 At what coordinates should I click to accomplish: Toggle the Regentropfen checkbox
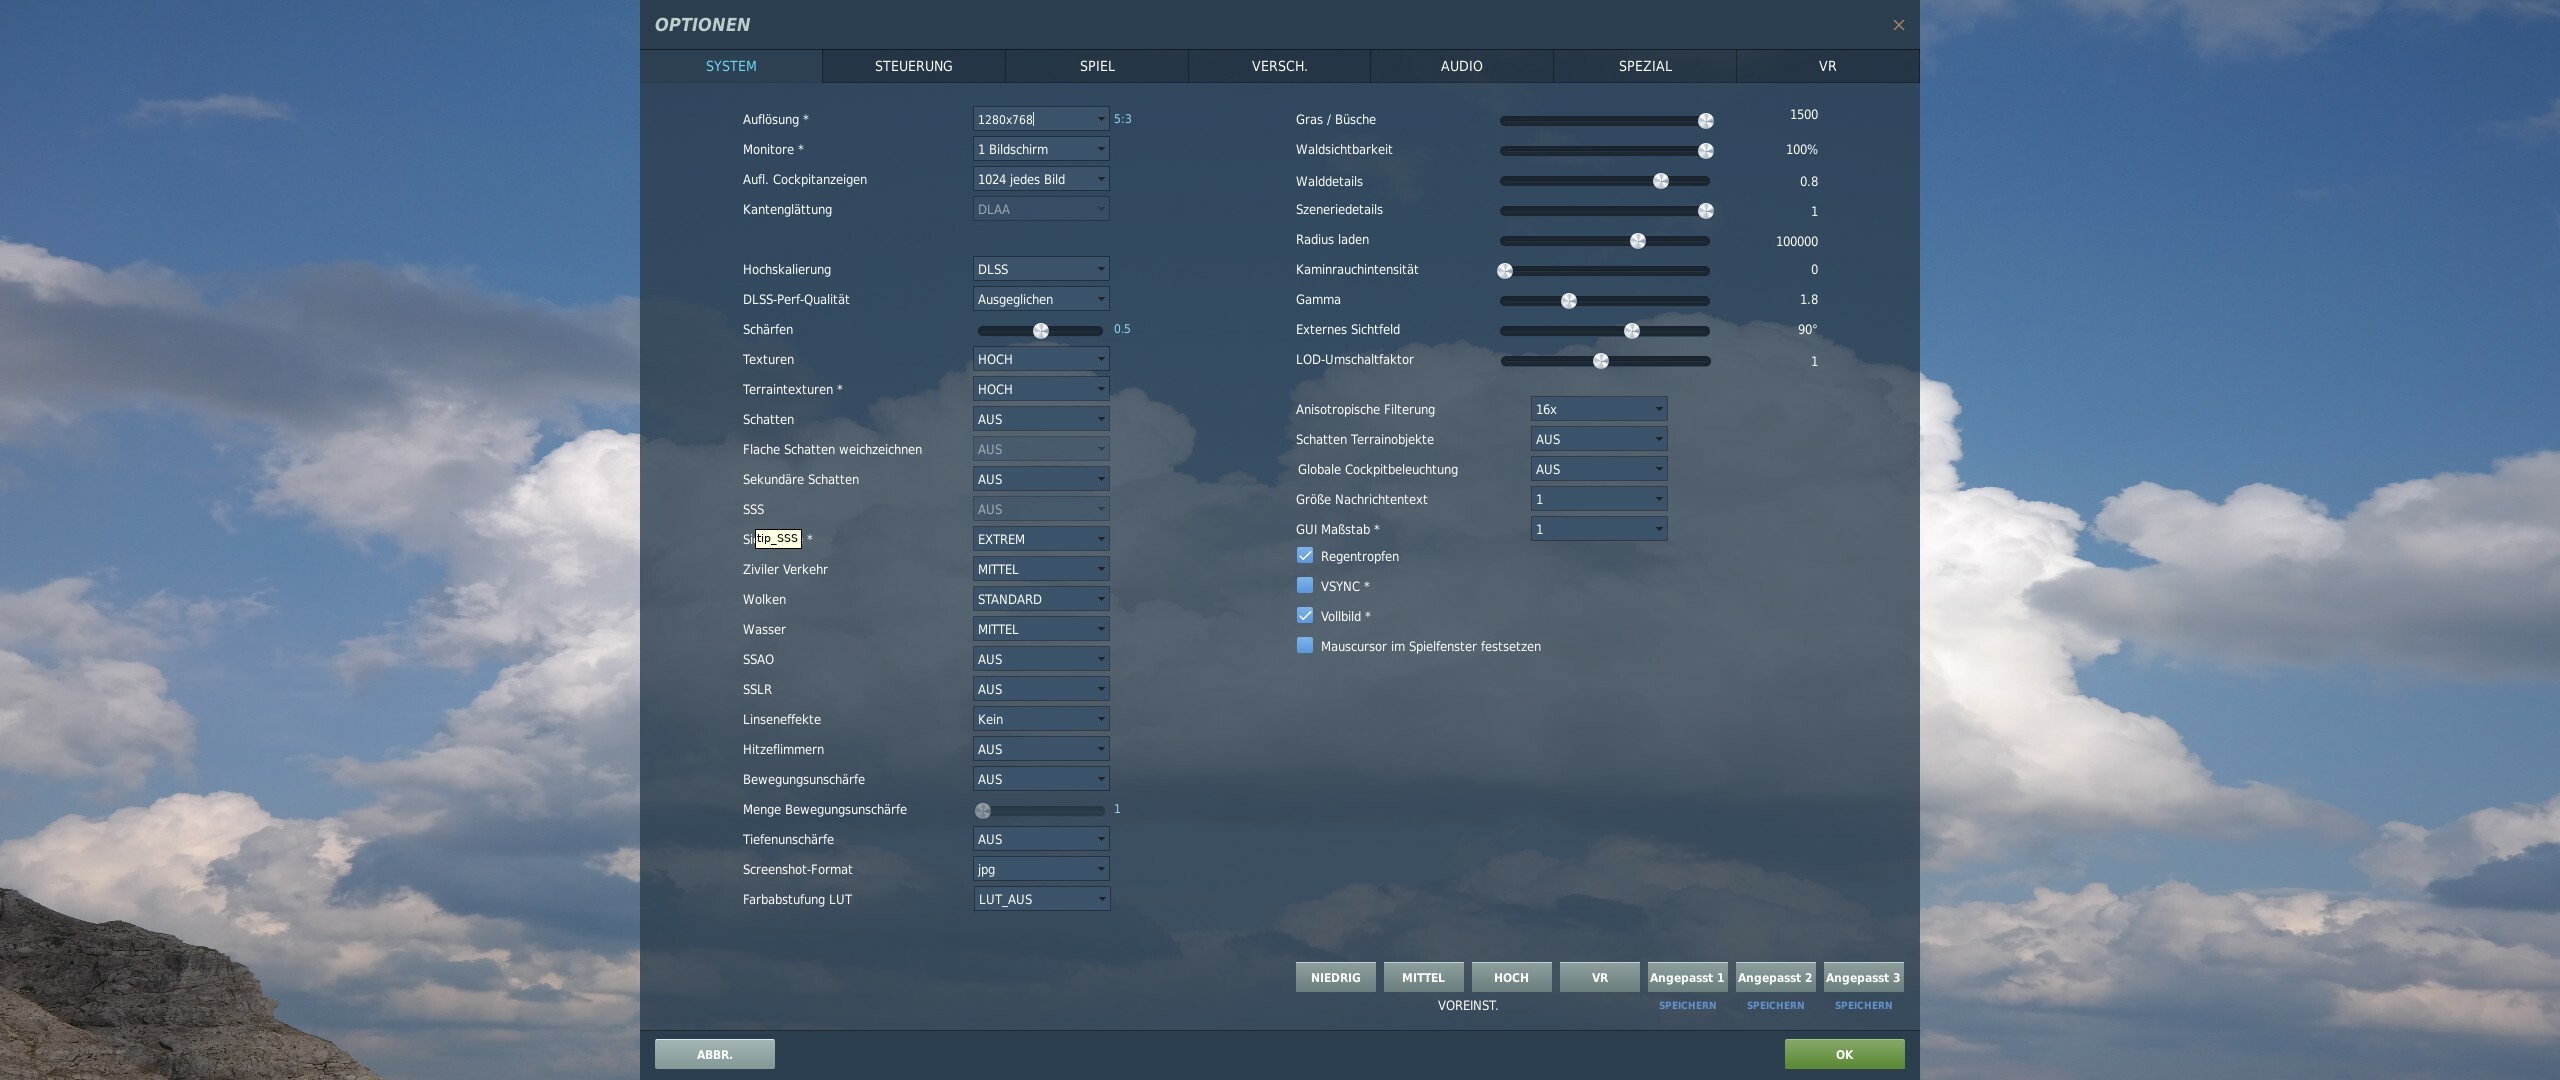(1305, 555)
